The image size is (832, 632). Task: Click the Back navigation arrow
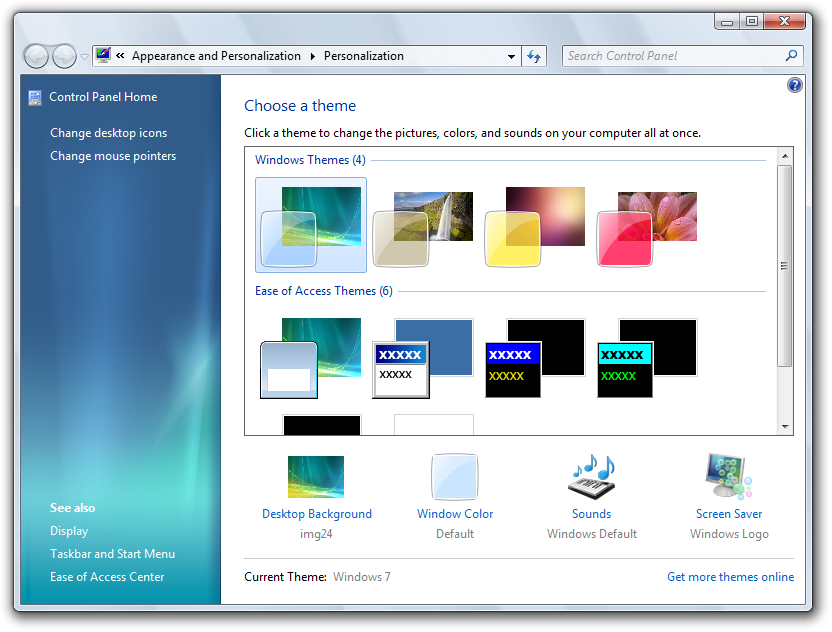click(36, 56)
